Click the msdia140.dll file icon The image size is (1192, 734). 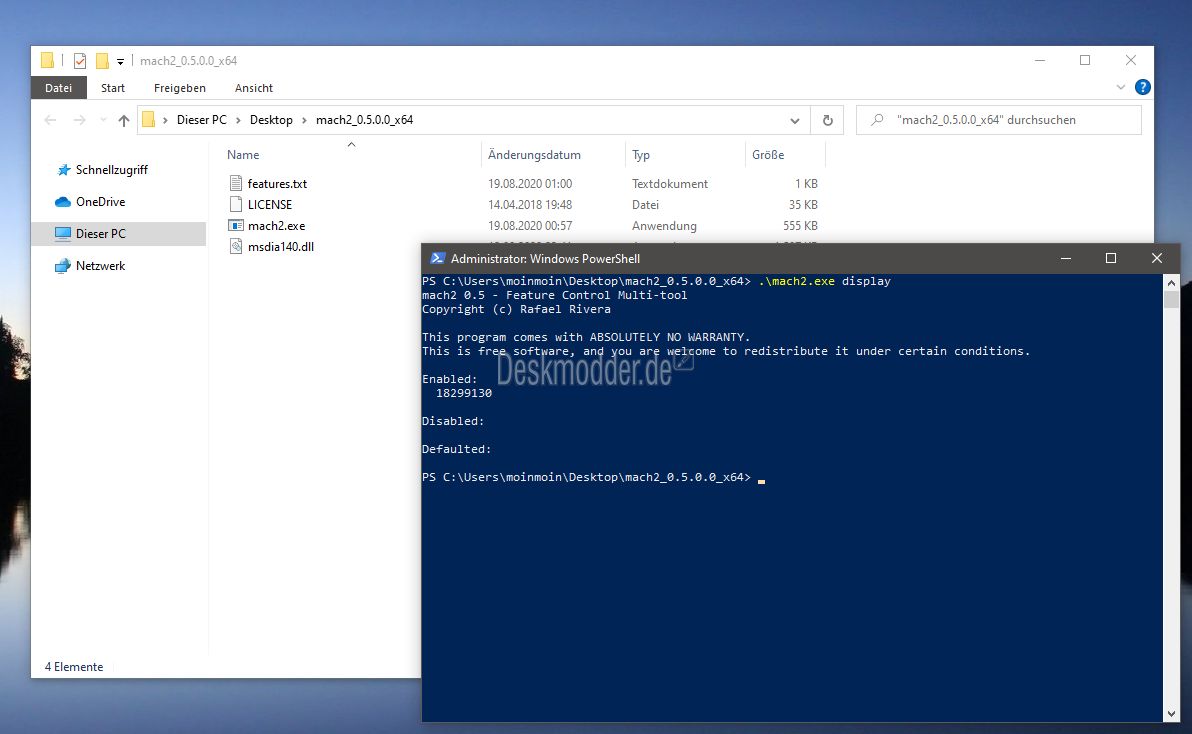coord(236,246)
